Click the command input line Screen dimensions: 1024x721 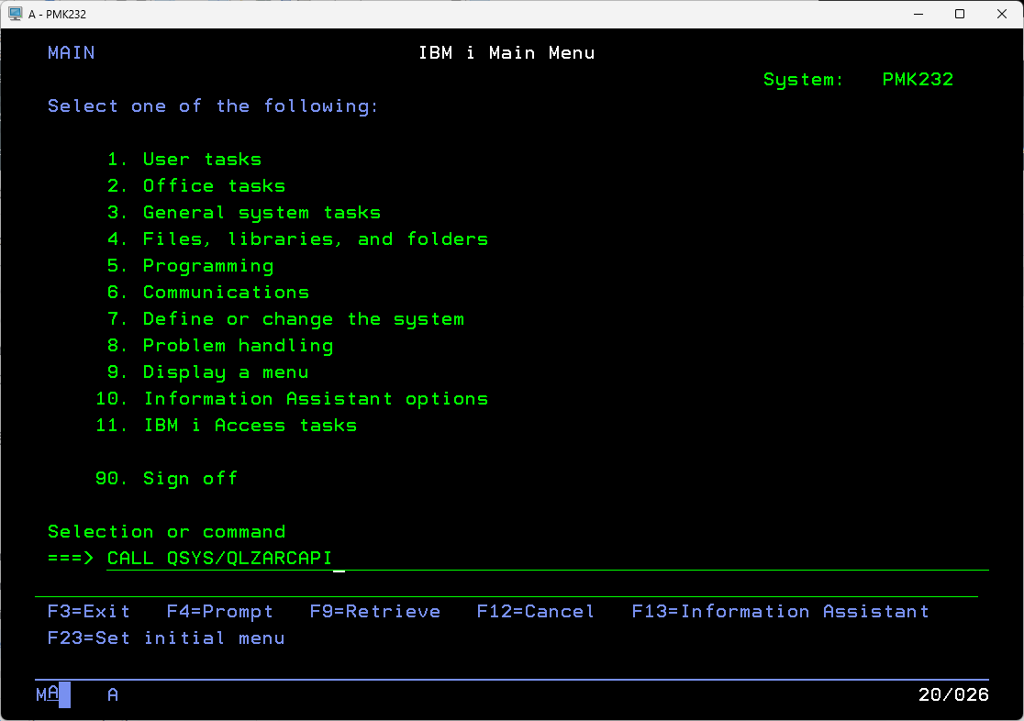pos(547,558)
